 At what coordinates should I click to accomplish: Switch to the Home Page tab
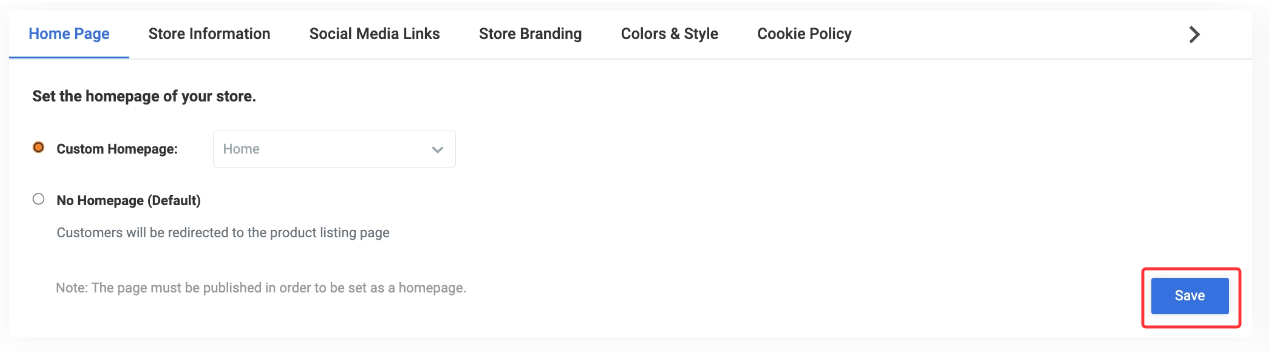click(x=69, y=34)
